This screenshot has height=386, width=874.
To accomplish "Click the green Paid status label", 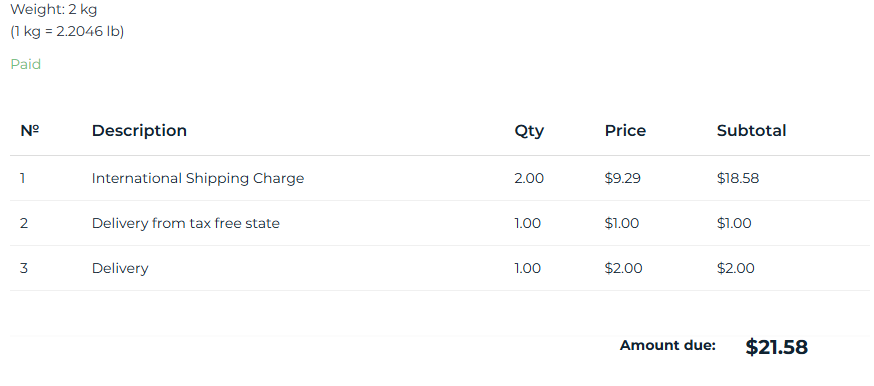I will click(26, 65).
